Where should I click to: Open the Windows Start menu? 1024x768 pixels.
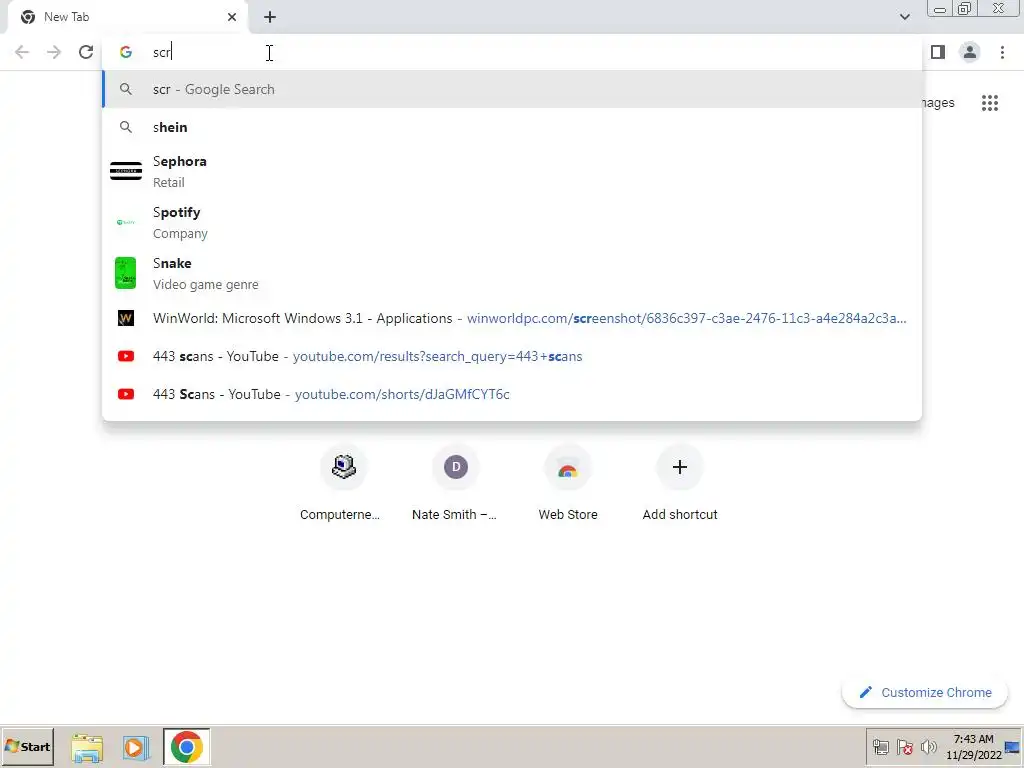pos(27,746)
